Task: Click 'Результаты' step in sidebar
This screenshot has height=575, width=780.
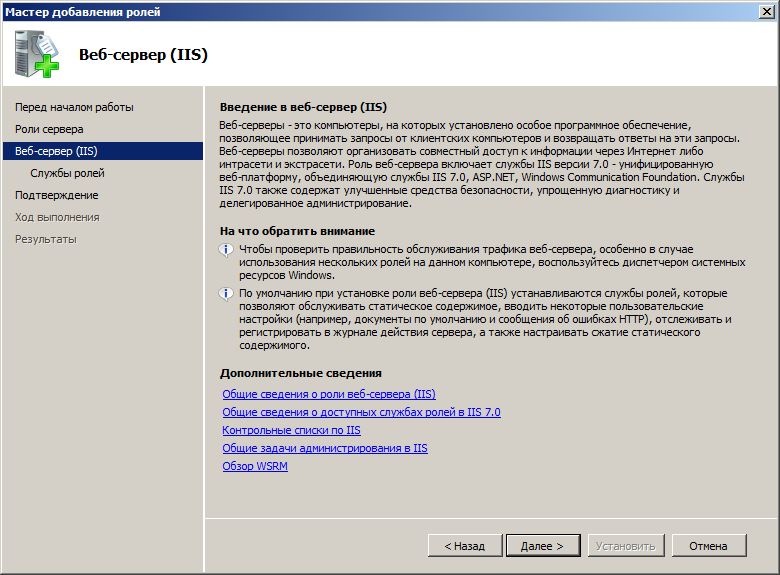Action: pos(46,239)
